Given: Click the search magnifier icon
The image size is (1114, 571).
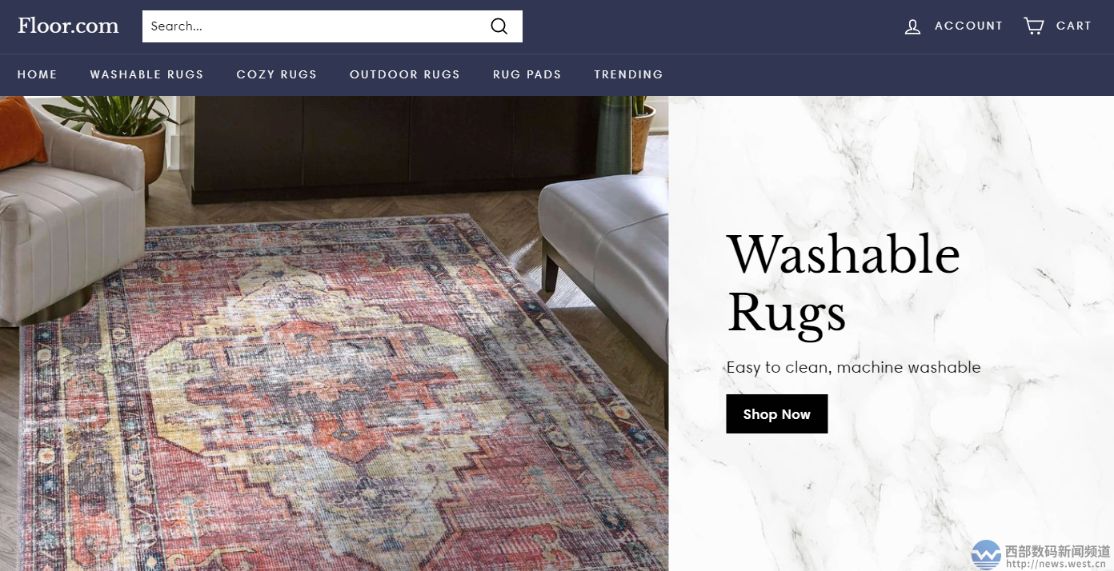Looking at the screenshot, I should [499, 26].
